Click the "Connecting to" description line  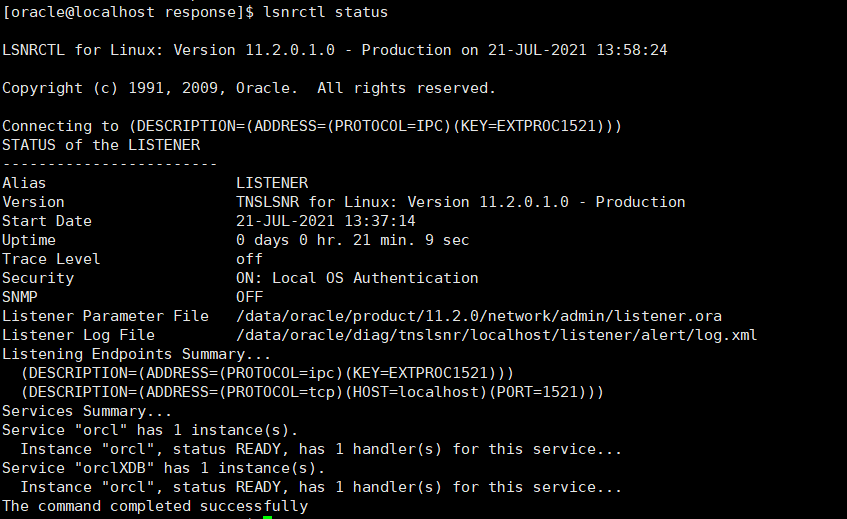[x=312, y=126]
